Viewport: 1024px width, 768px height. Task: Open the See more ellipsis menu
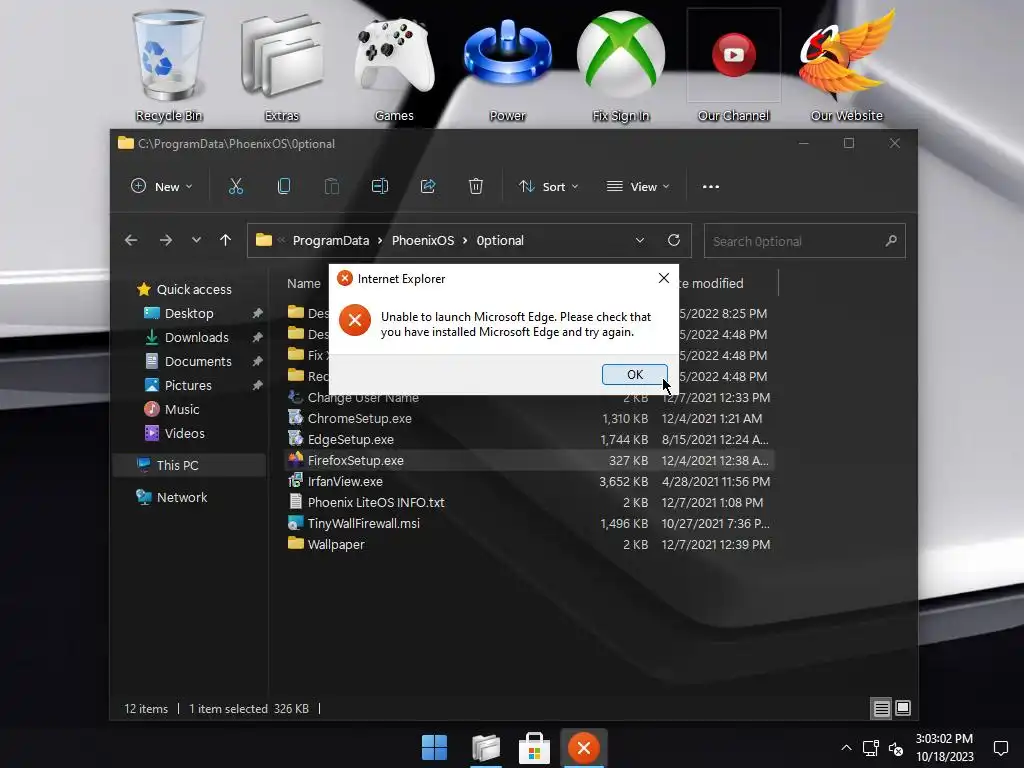click(x=711, y=187)
